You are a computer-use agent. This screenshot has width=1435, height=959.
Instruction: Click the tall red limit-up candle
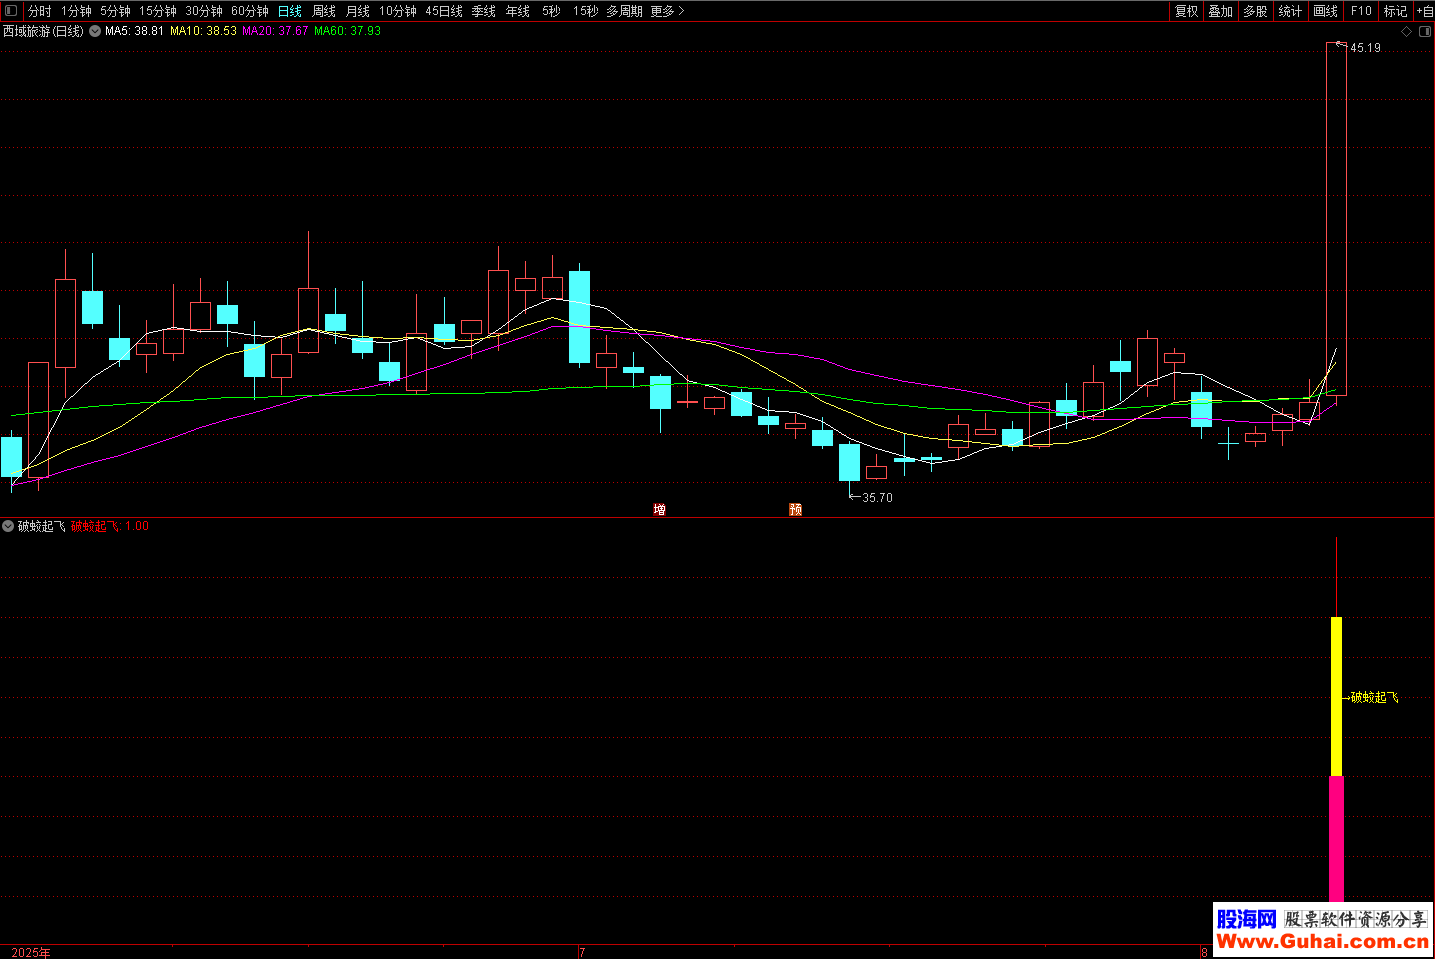pyautogui.click(x=1336, y=219)
